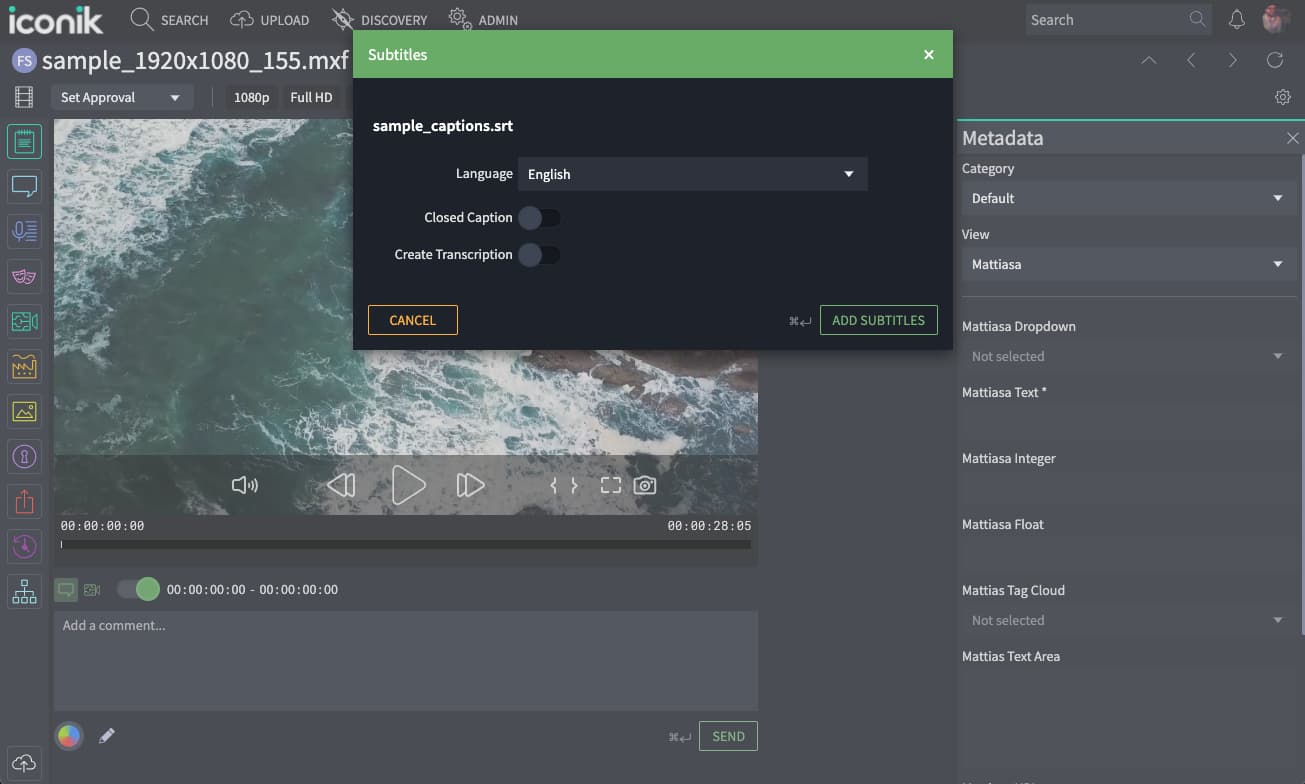The image size is (1305, 784).
Task: Select the scenes/faces panel icon in sidebar
Action: 24,276
